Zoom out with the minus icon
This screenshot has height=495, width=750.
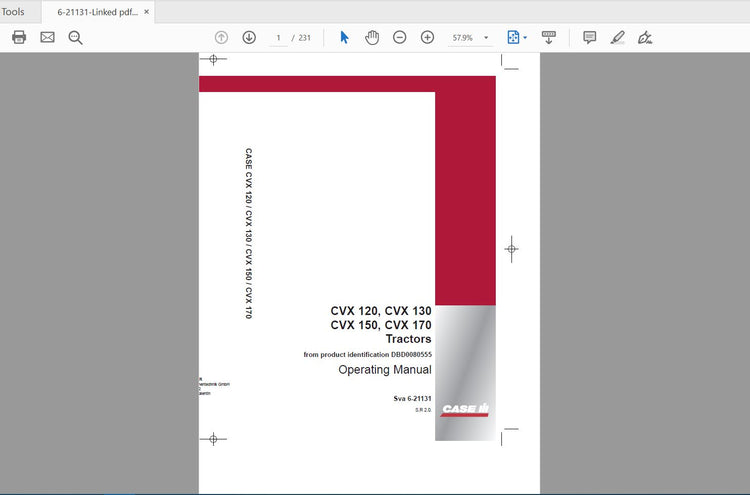click(x=399, y=37)
